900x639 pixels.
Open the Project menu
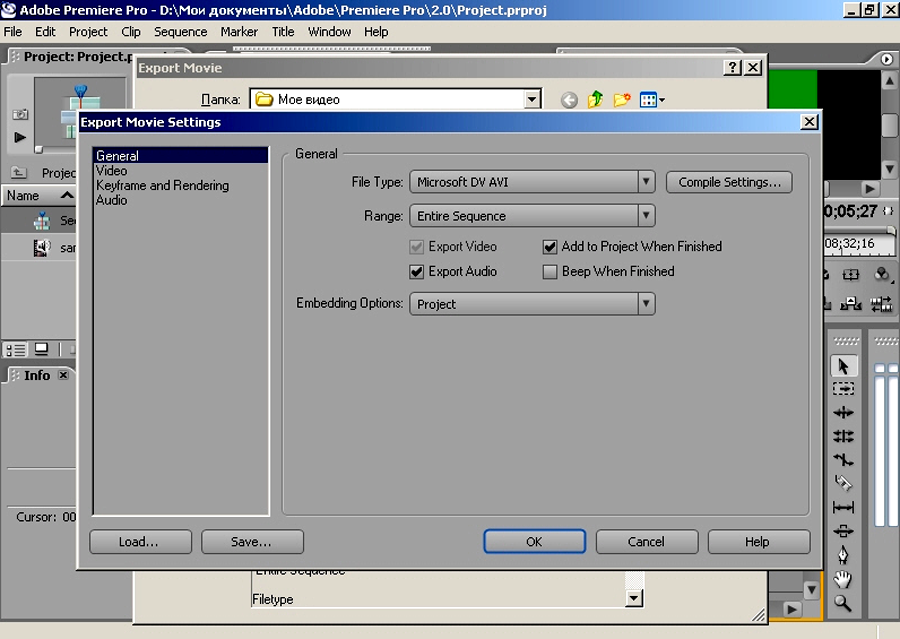[x=88, y=32]
